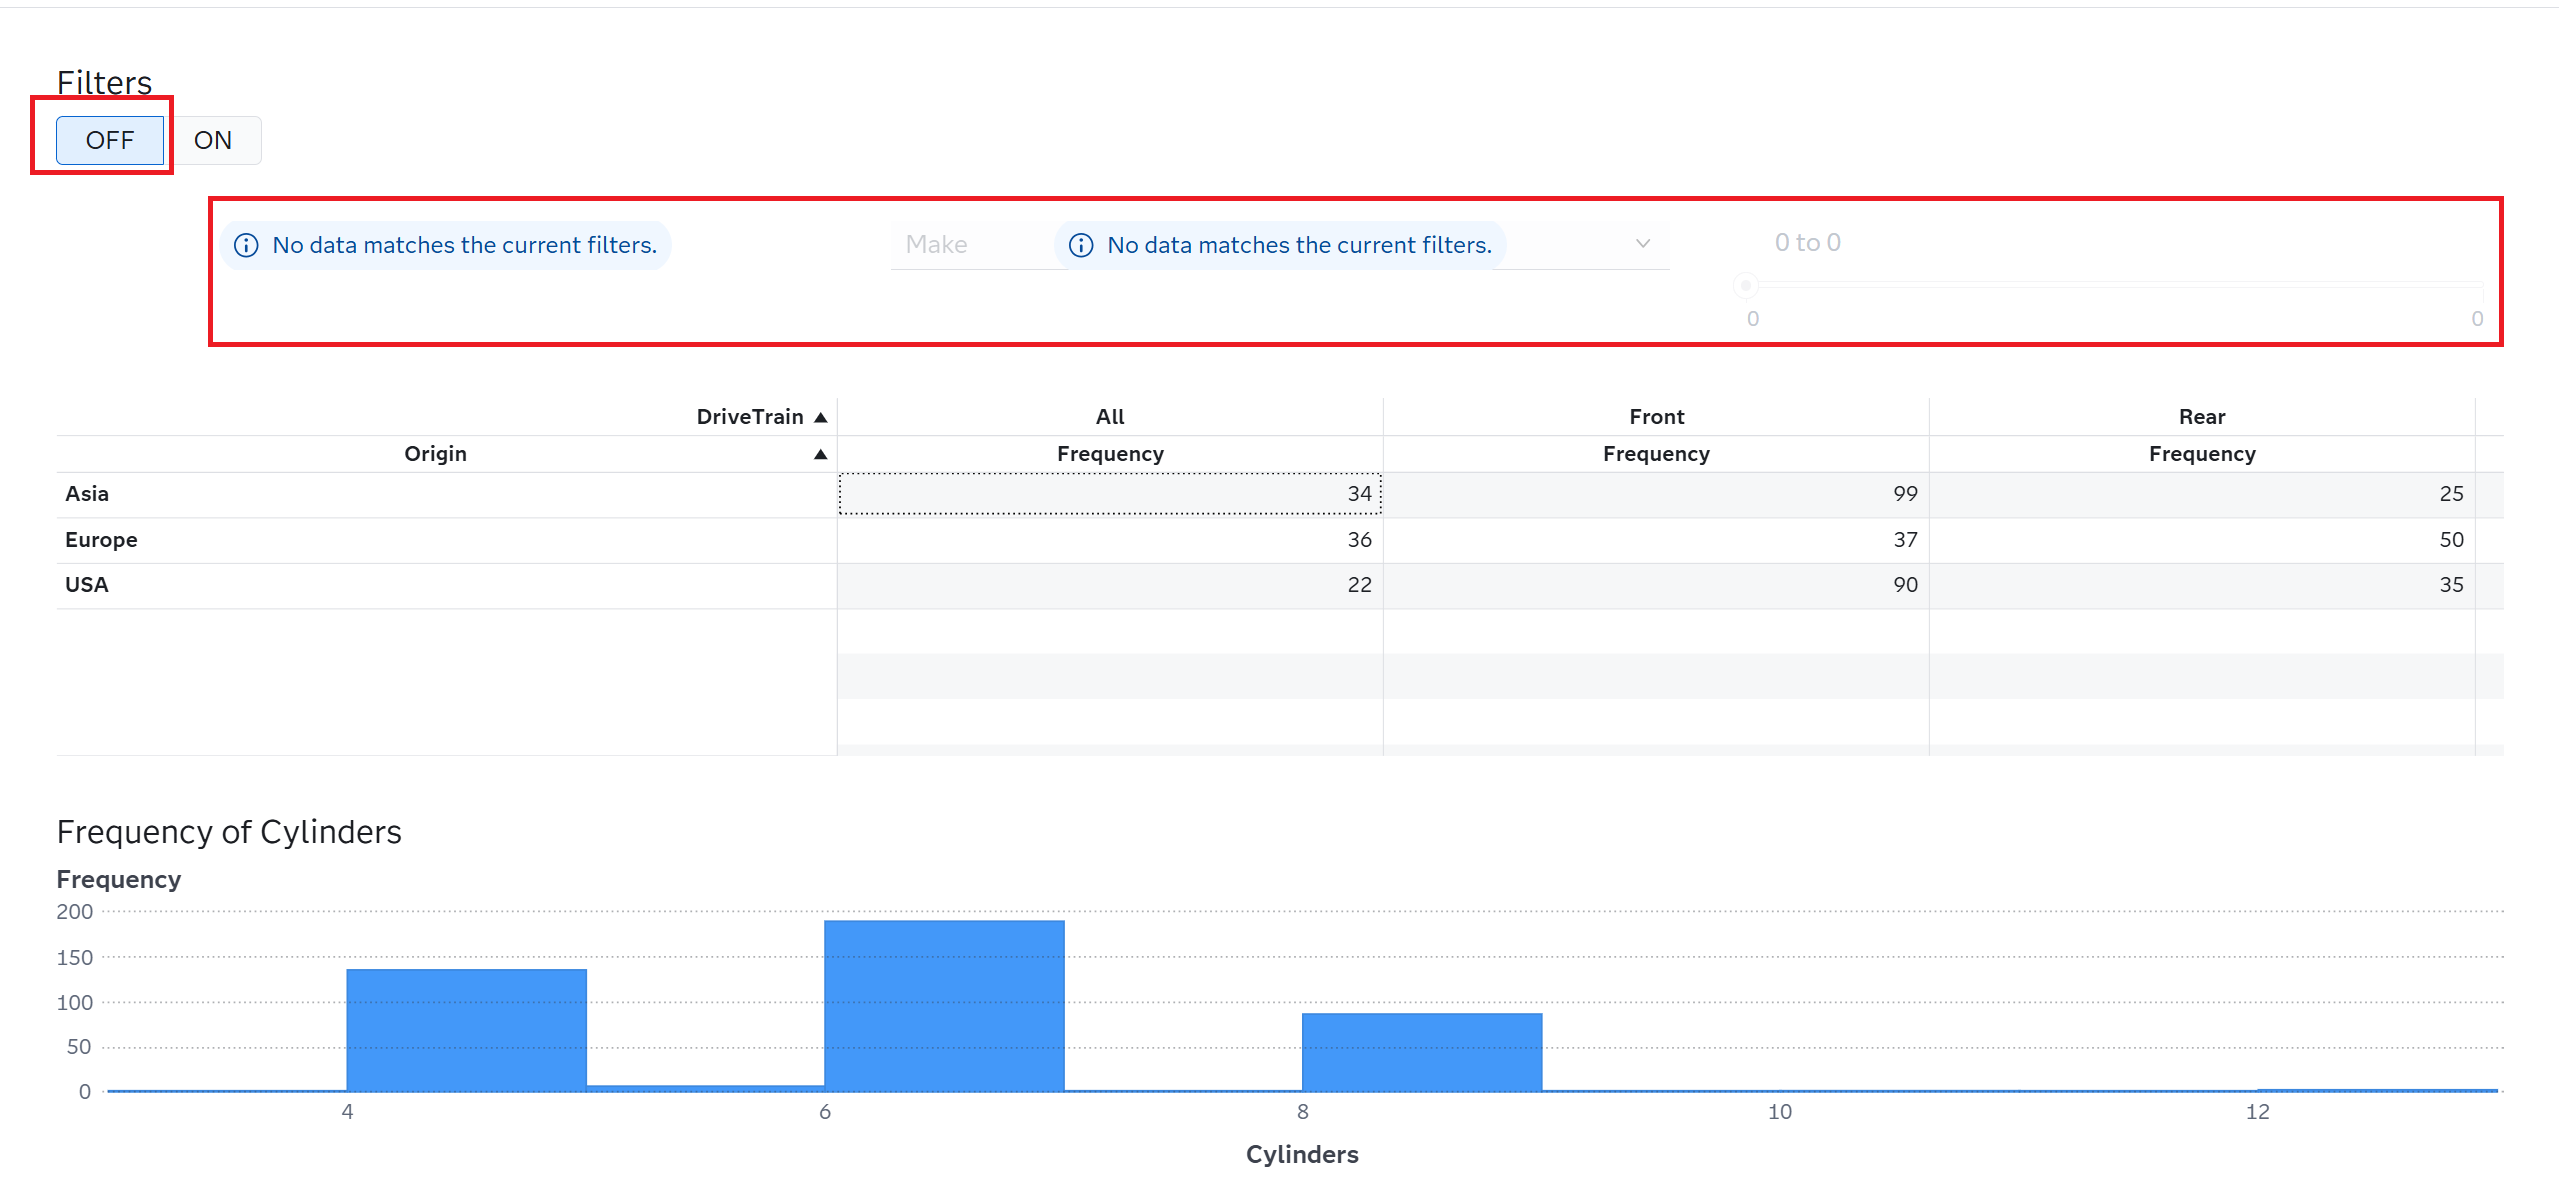The height and width of the screenshot is (1184, 2559).
Task: Click the Front column header
Action: tap(1655, 416)
